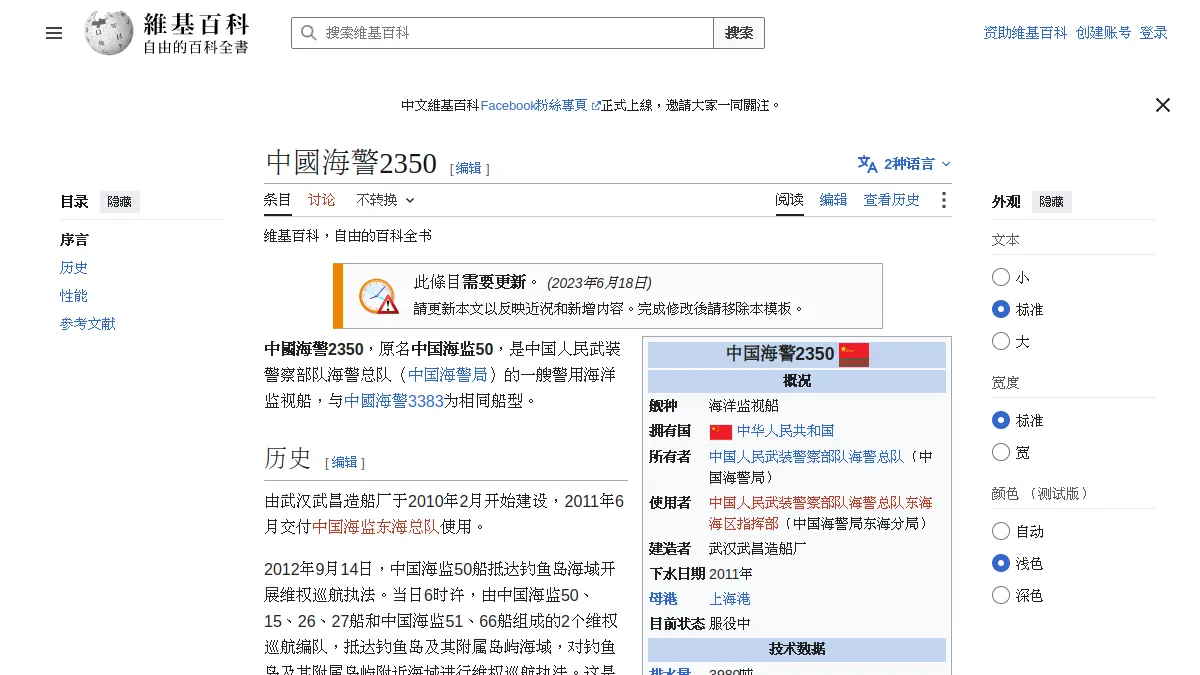Jump to 性能 in contents
The height and width of the screenshot is (675, 1200).
click(74, 296)
